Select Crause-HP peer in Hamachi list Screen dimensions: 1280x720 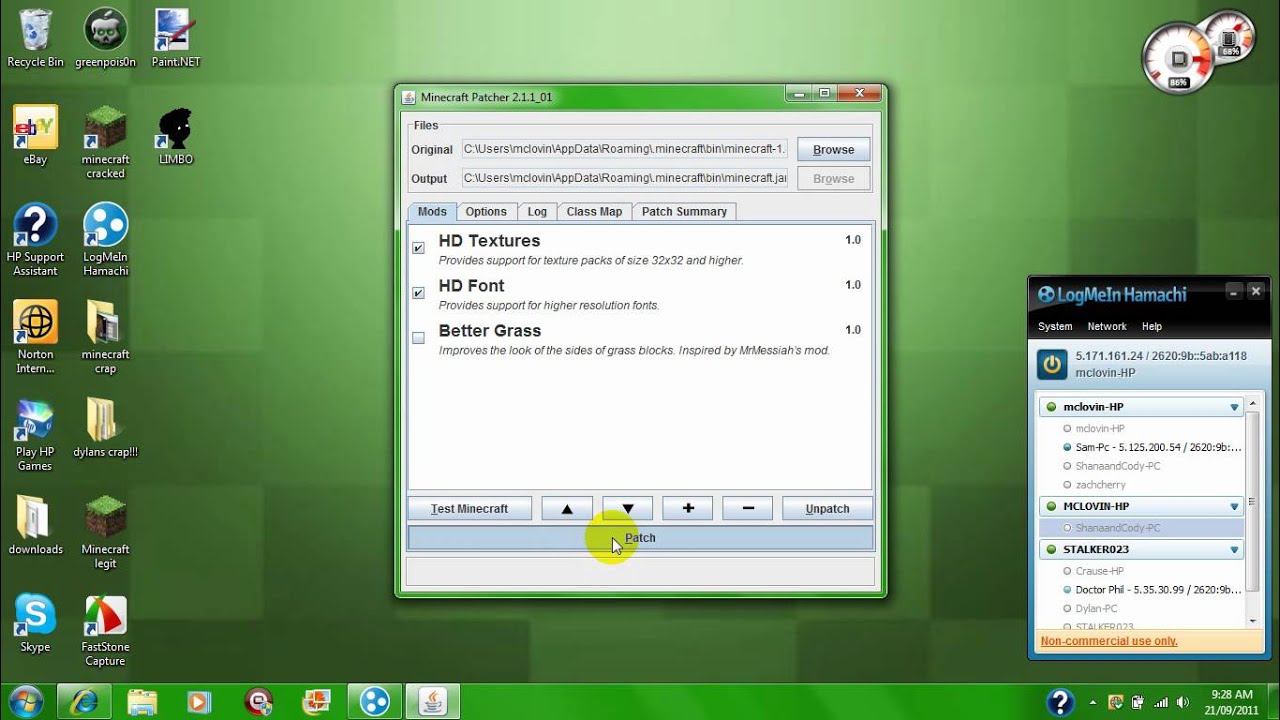1099,571
